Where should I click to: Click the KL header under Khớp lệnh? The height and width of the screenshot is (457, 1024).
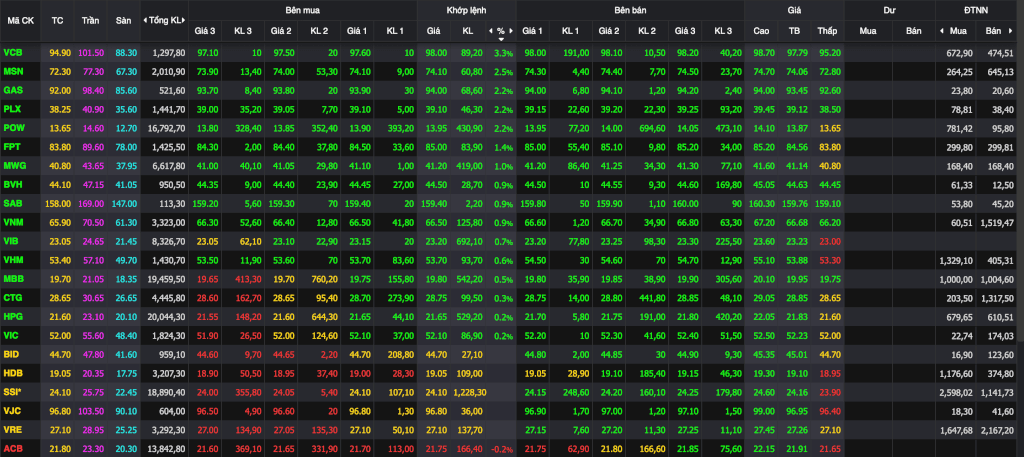(x=467, y=31)
